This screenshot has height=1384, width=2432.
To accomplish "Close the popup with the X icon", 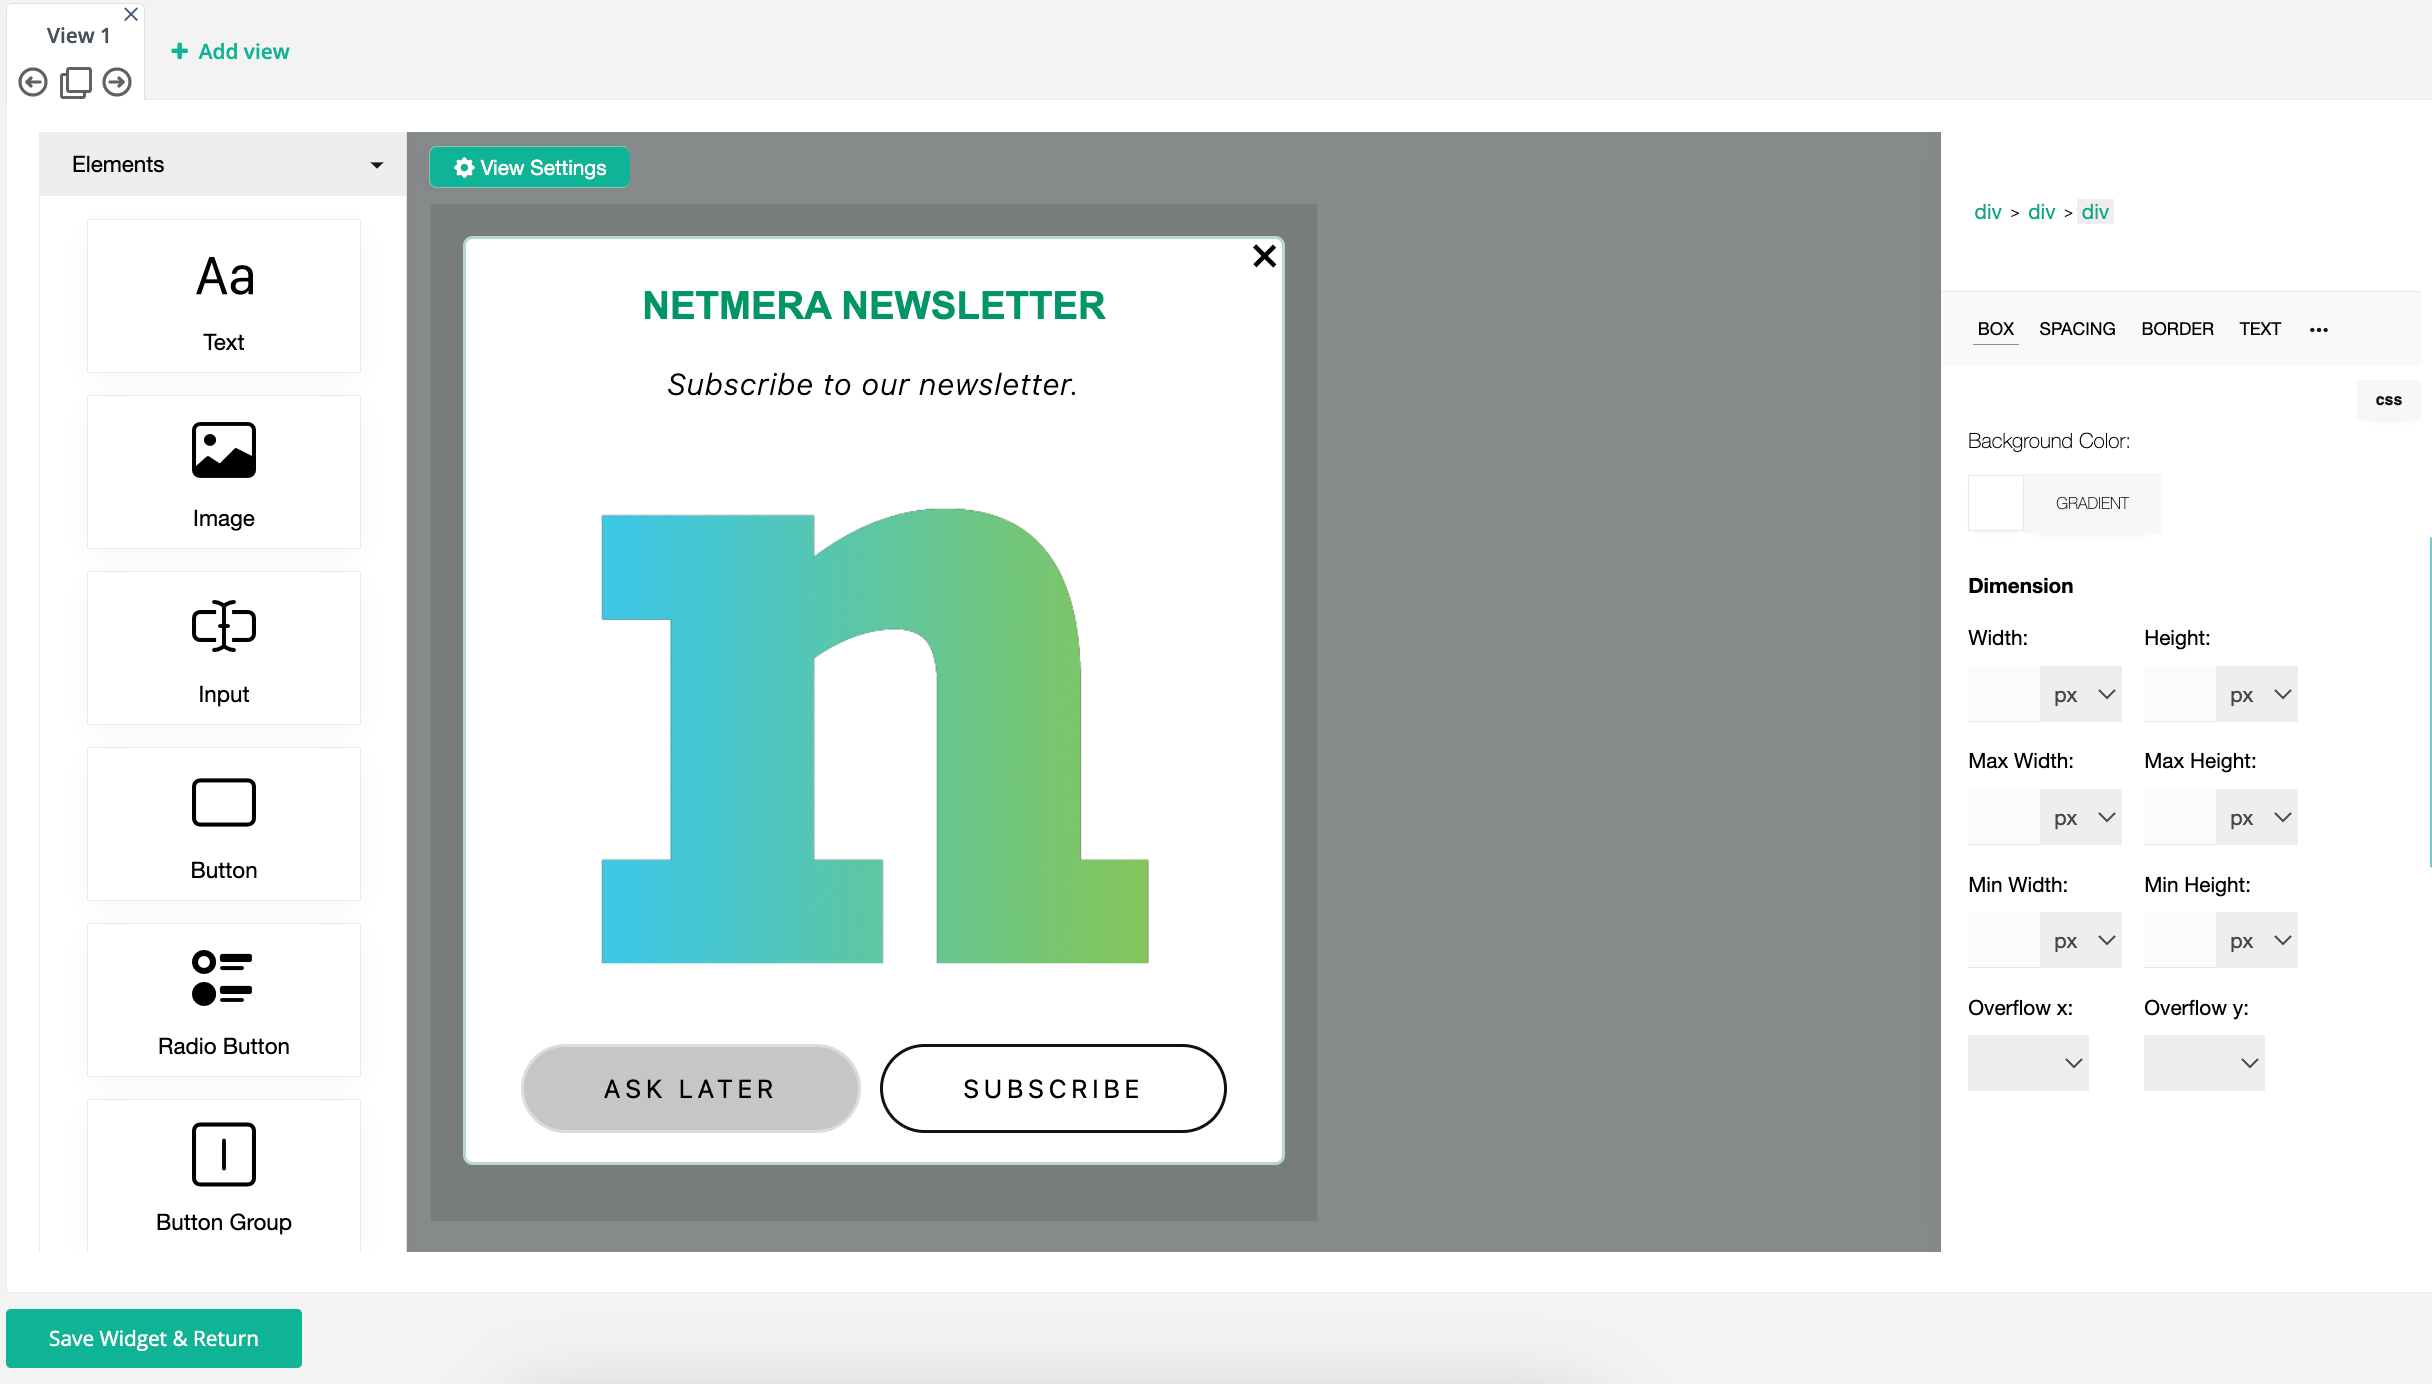I will (1264, 256).
